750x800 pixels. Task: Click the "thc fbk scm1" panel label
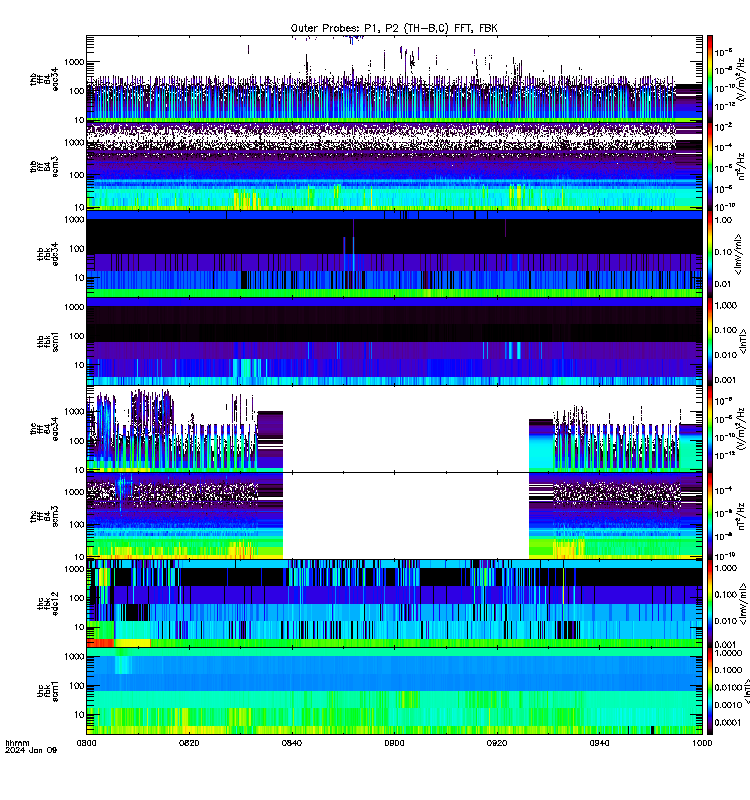coord(48,691)
